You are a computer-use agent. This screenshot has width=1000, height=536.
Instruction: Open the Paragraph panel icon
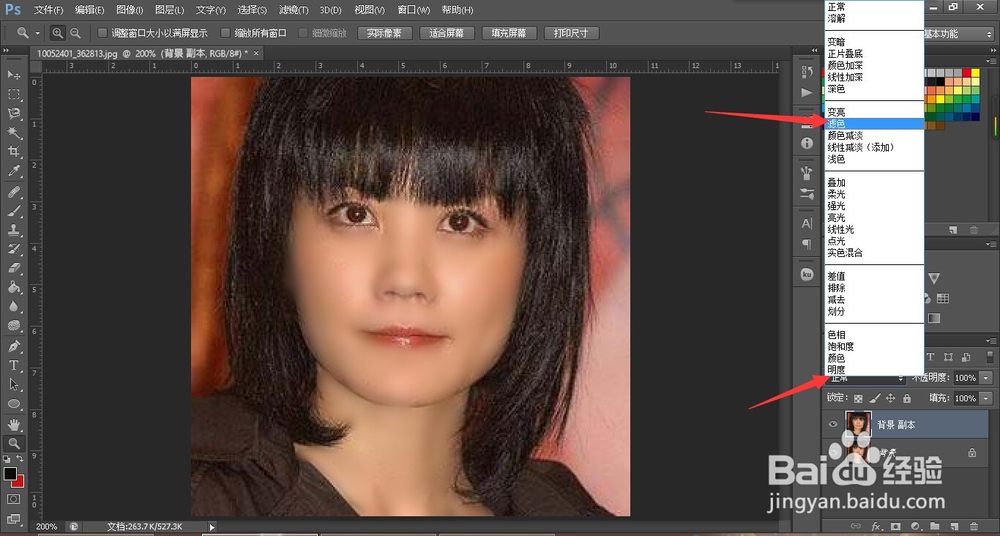[807, 244]
